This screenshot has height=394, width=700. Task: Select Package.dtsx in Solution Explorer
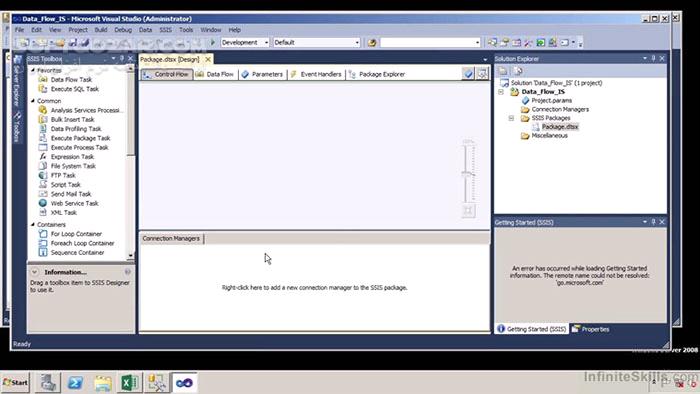560,127
